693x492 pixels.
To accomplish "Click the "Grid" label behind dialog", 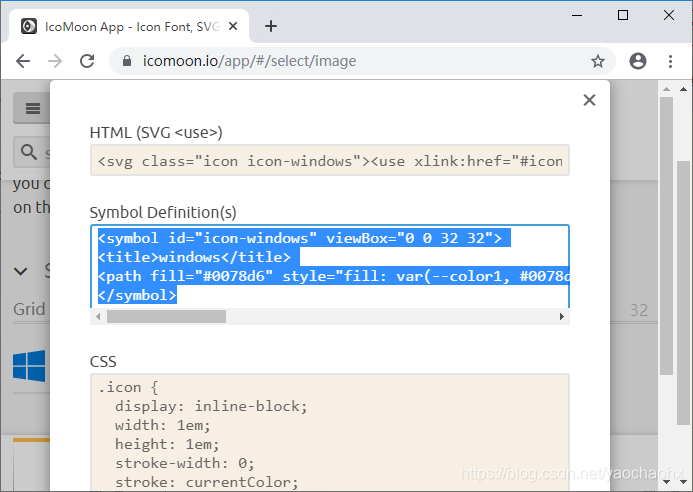I will 29,309.
